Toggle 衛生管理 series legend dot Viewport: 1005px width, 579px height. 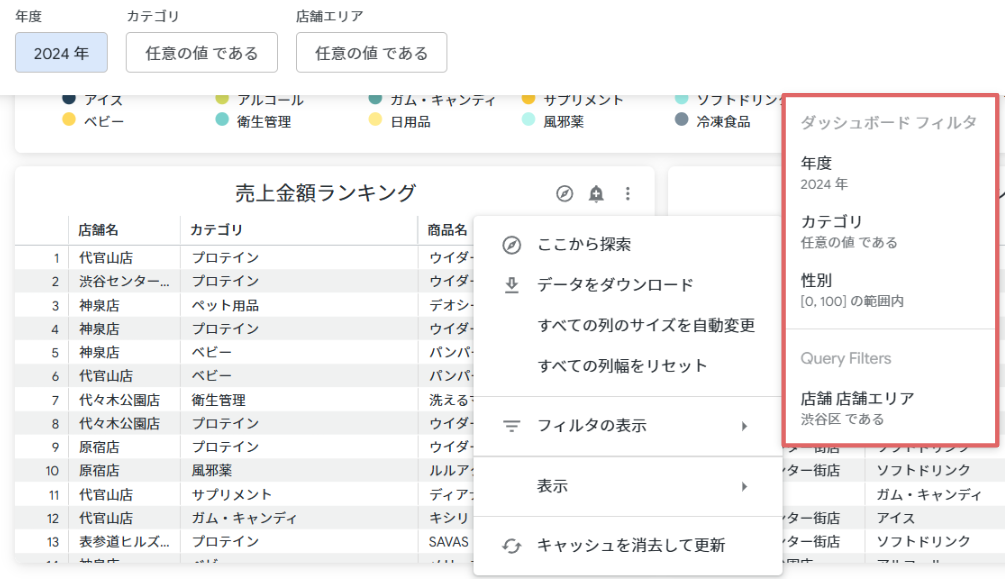222,119
